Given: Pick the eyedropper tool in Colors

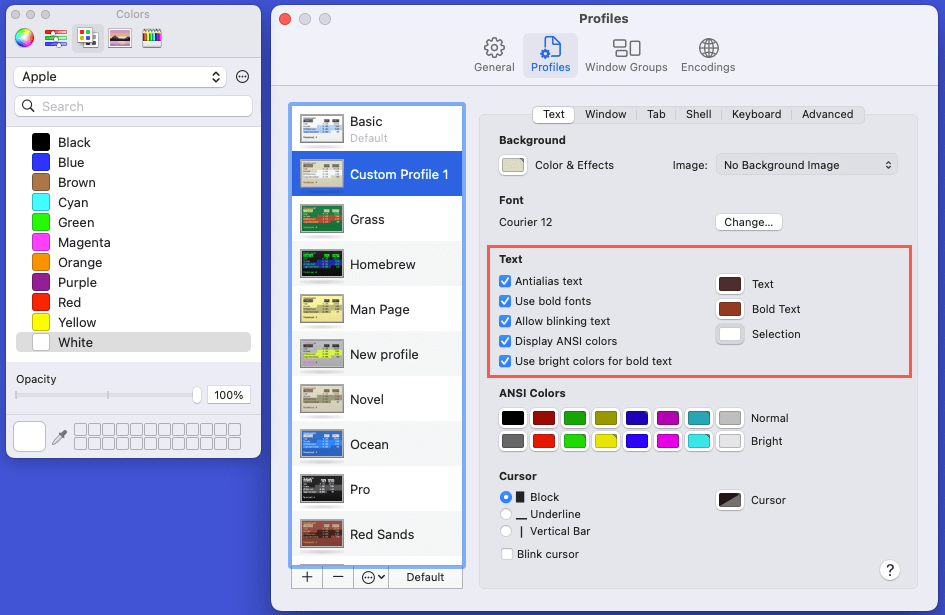Looking at the screenshot, I should click(59, 437).
